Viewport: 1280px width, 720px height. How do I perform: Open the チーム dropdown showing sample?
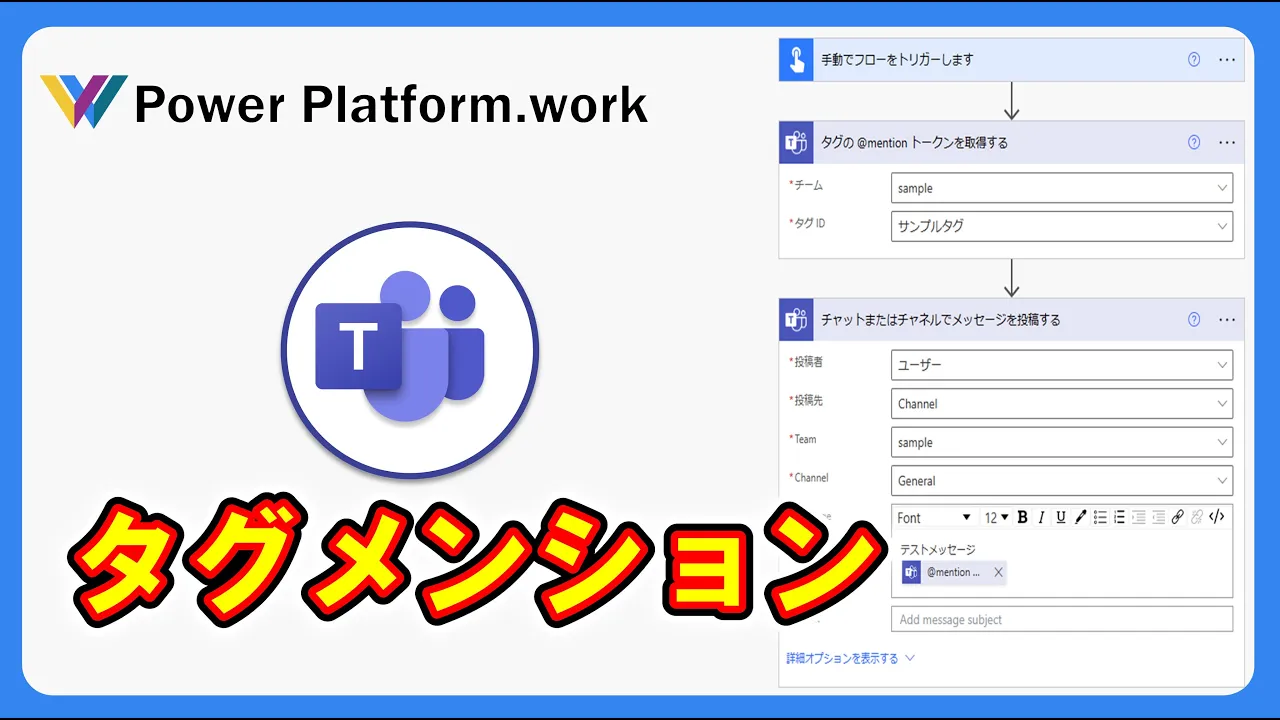click(1061, 188)
